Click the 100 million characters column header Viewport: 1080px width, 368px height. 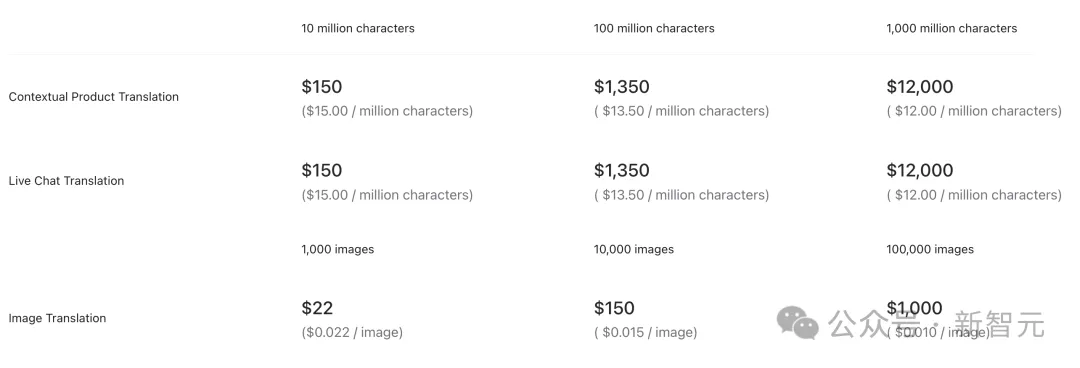(x=654, y=28)
